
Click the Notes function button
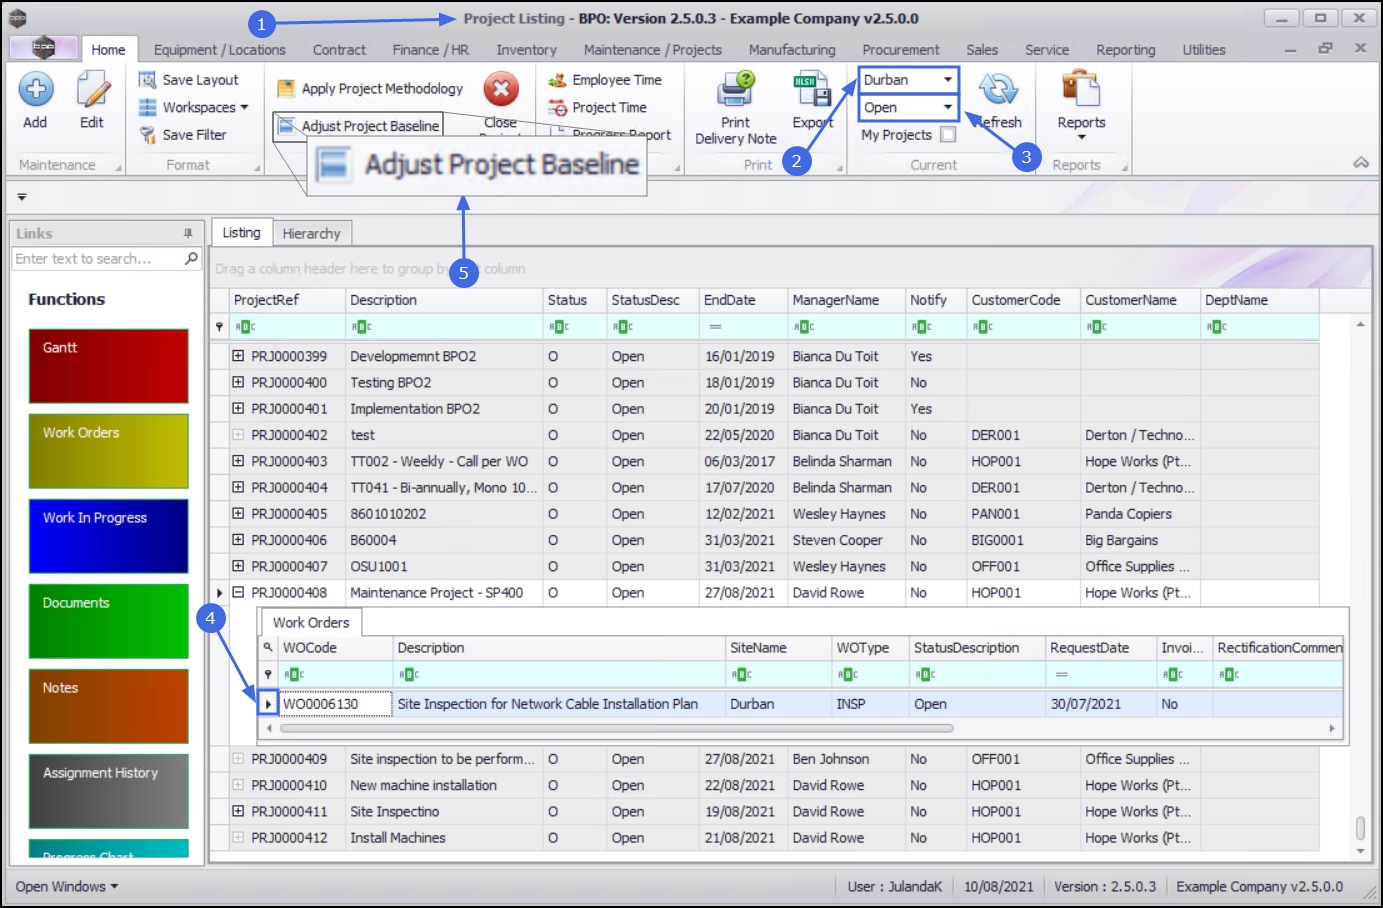click(108, 706)
